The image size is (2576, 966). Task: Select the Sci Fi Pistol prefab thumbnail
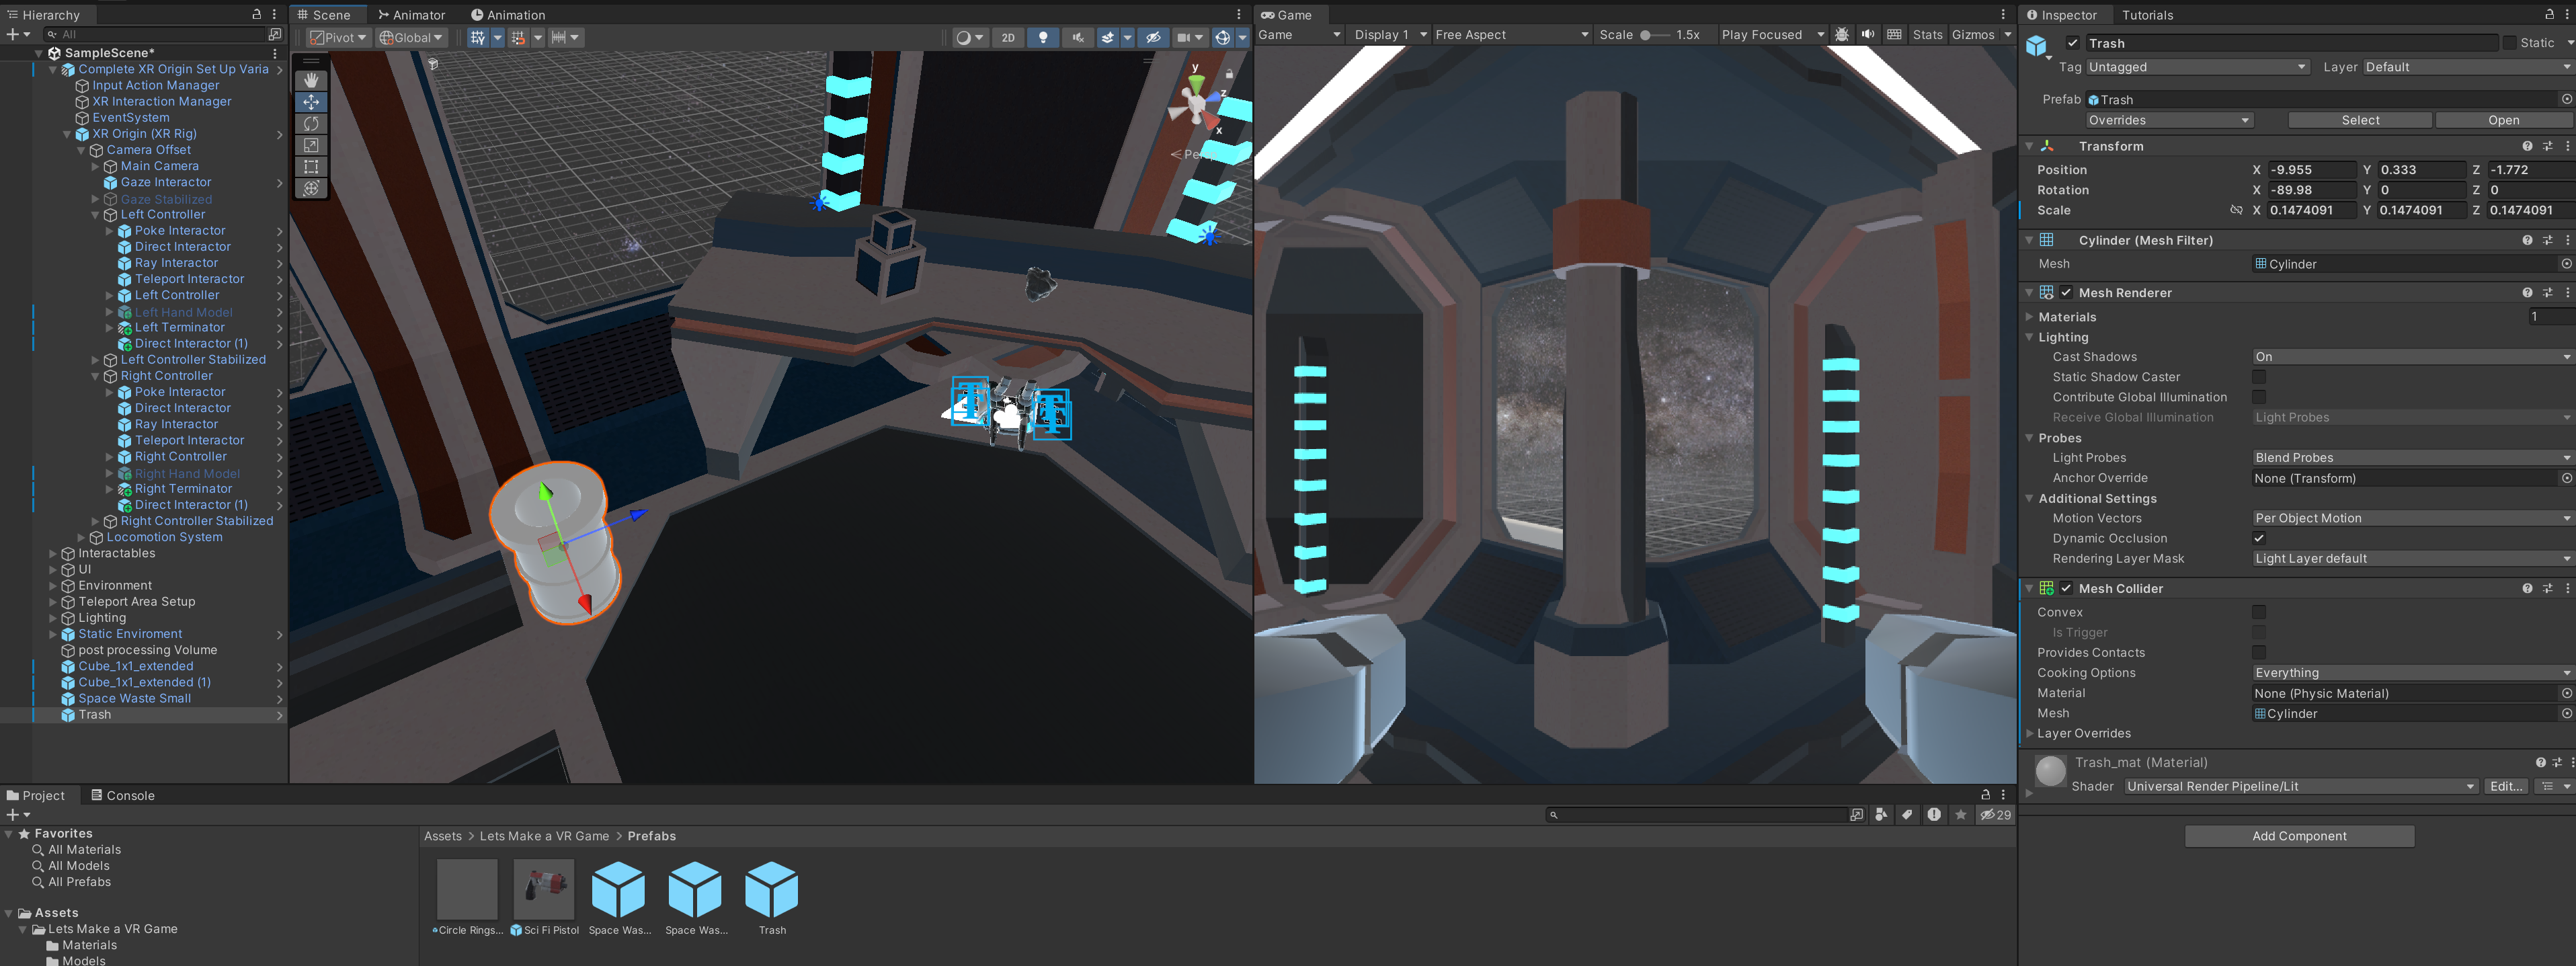pyautogui.click(x=544, y=888)
